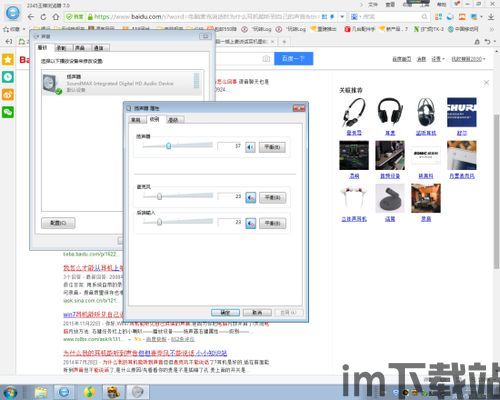The height and width of the screenshot is (400, 500).
Task: Click the browser round logo avatar icon
Action: 13,13
